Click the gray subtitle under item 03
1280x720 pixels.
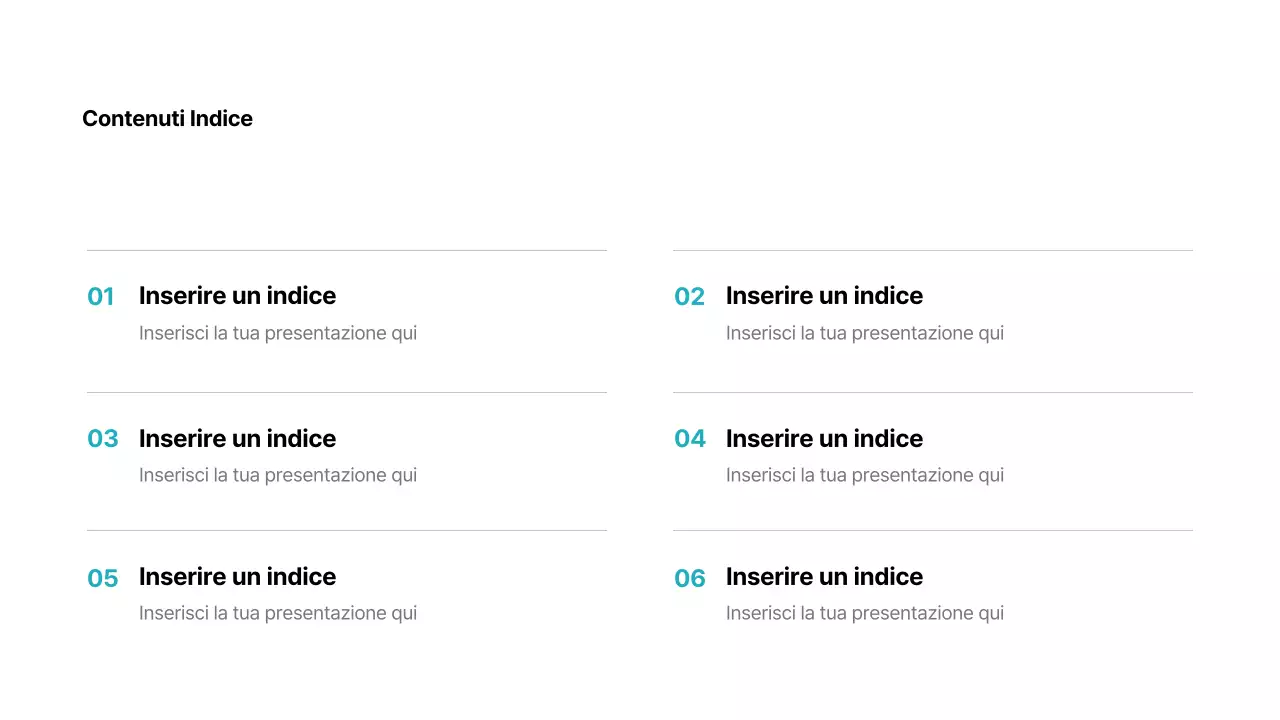278,475
